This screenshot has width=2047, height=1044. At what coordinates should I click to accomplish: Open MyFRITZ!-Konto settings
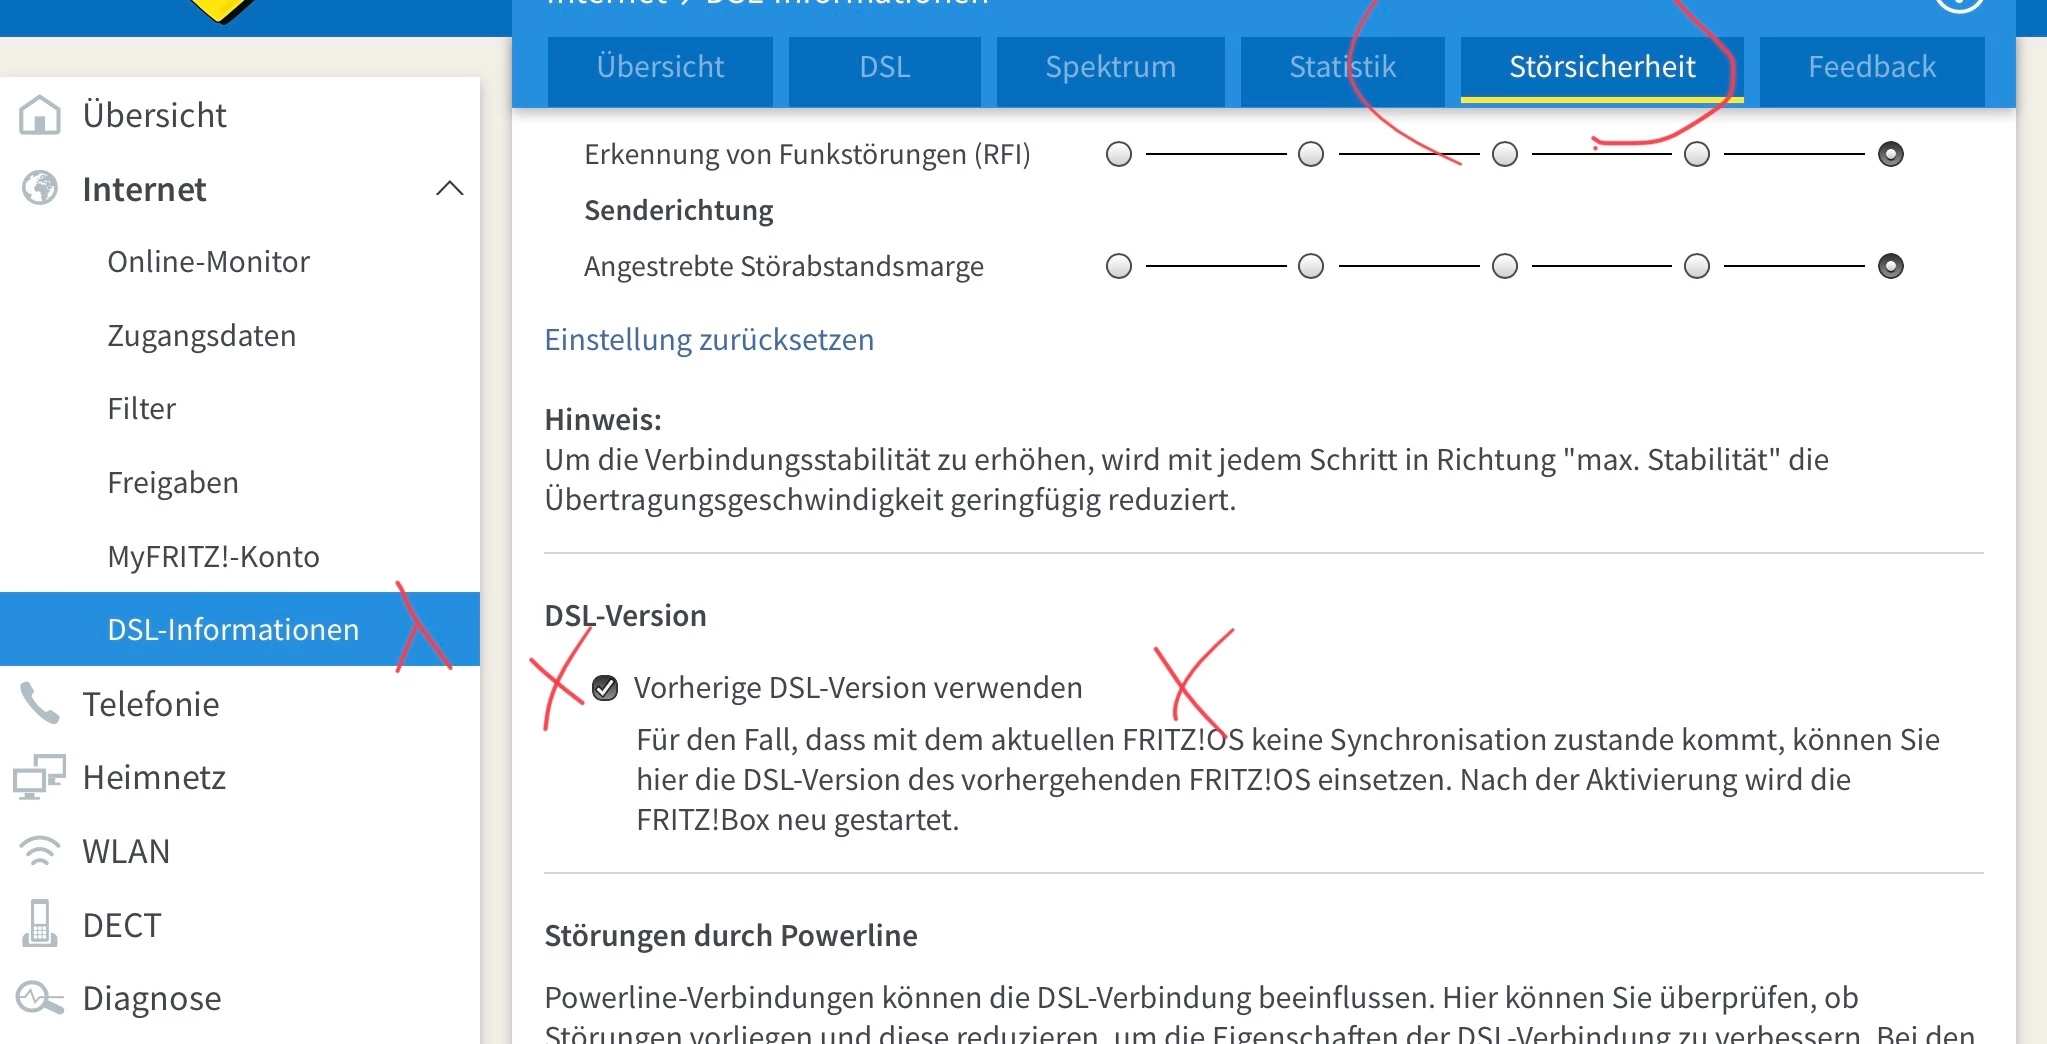(x=214, y=556)
